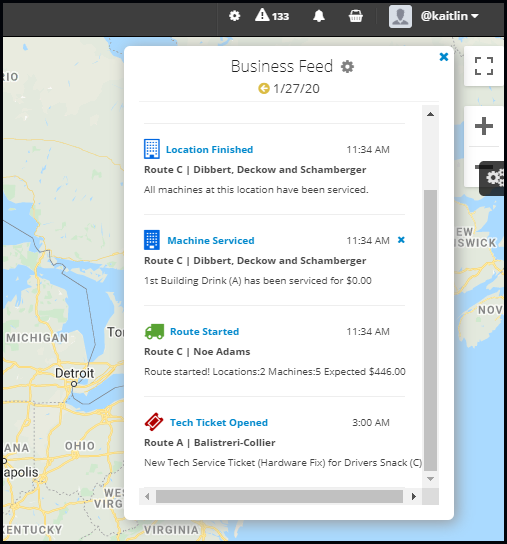This screenshot has height=544, width=507.
Task: Click the green Route Started truck icon
Action: tap(154, 331)
